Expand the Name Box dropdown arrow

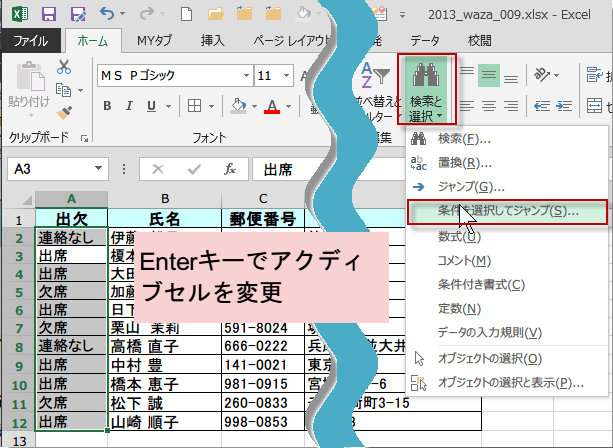(x=99, y=168)
